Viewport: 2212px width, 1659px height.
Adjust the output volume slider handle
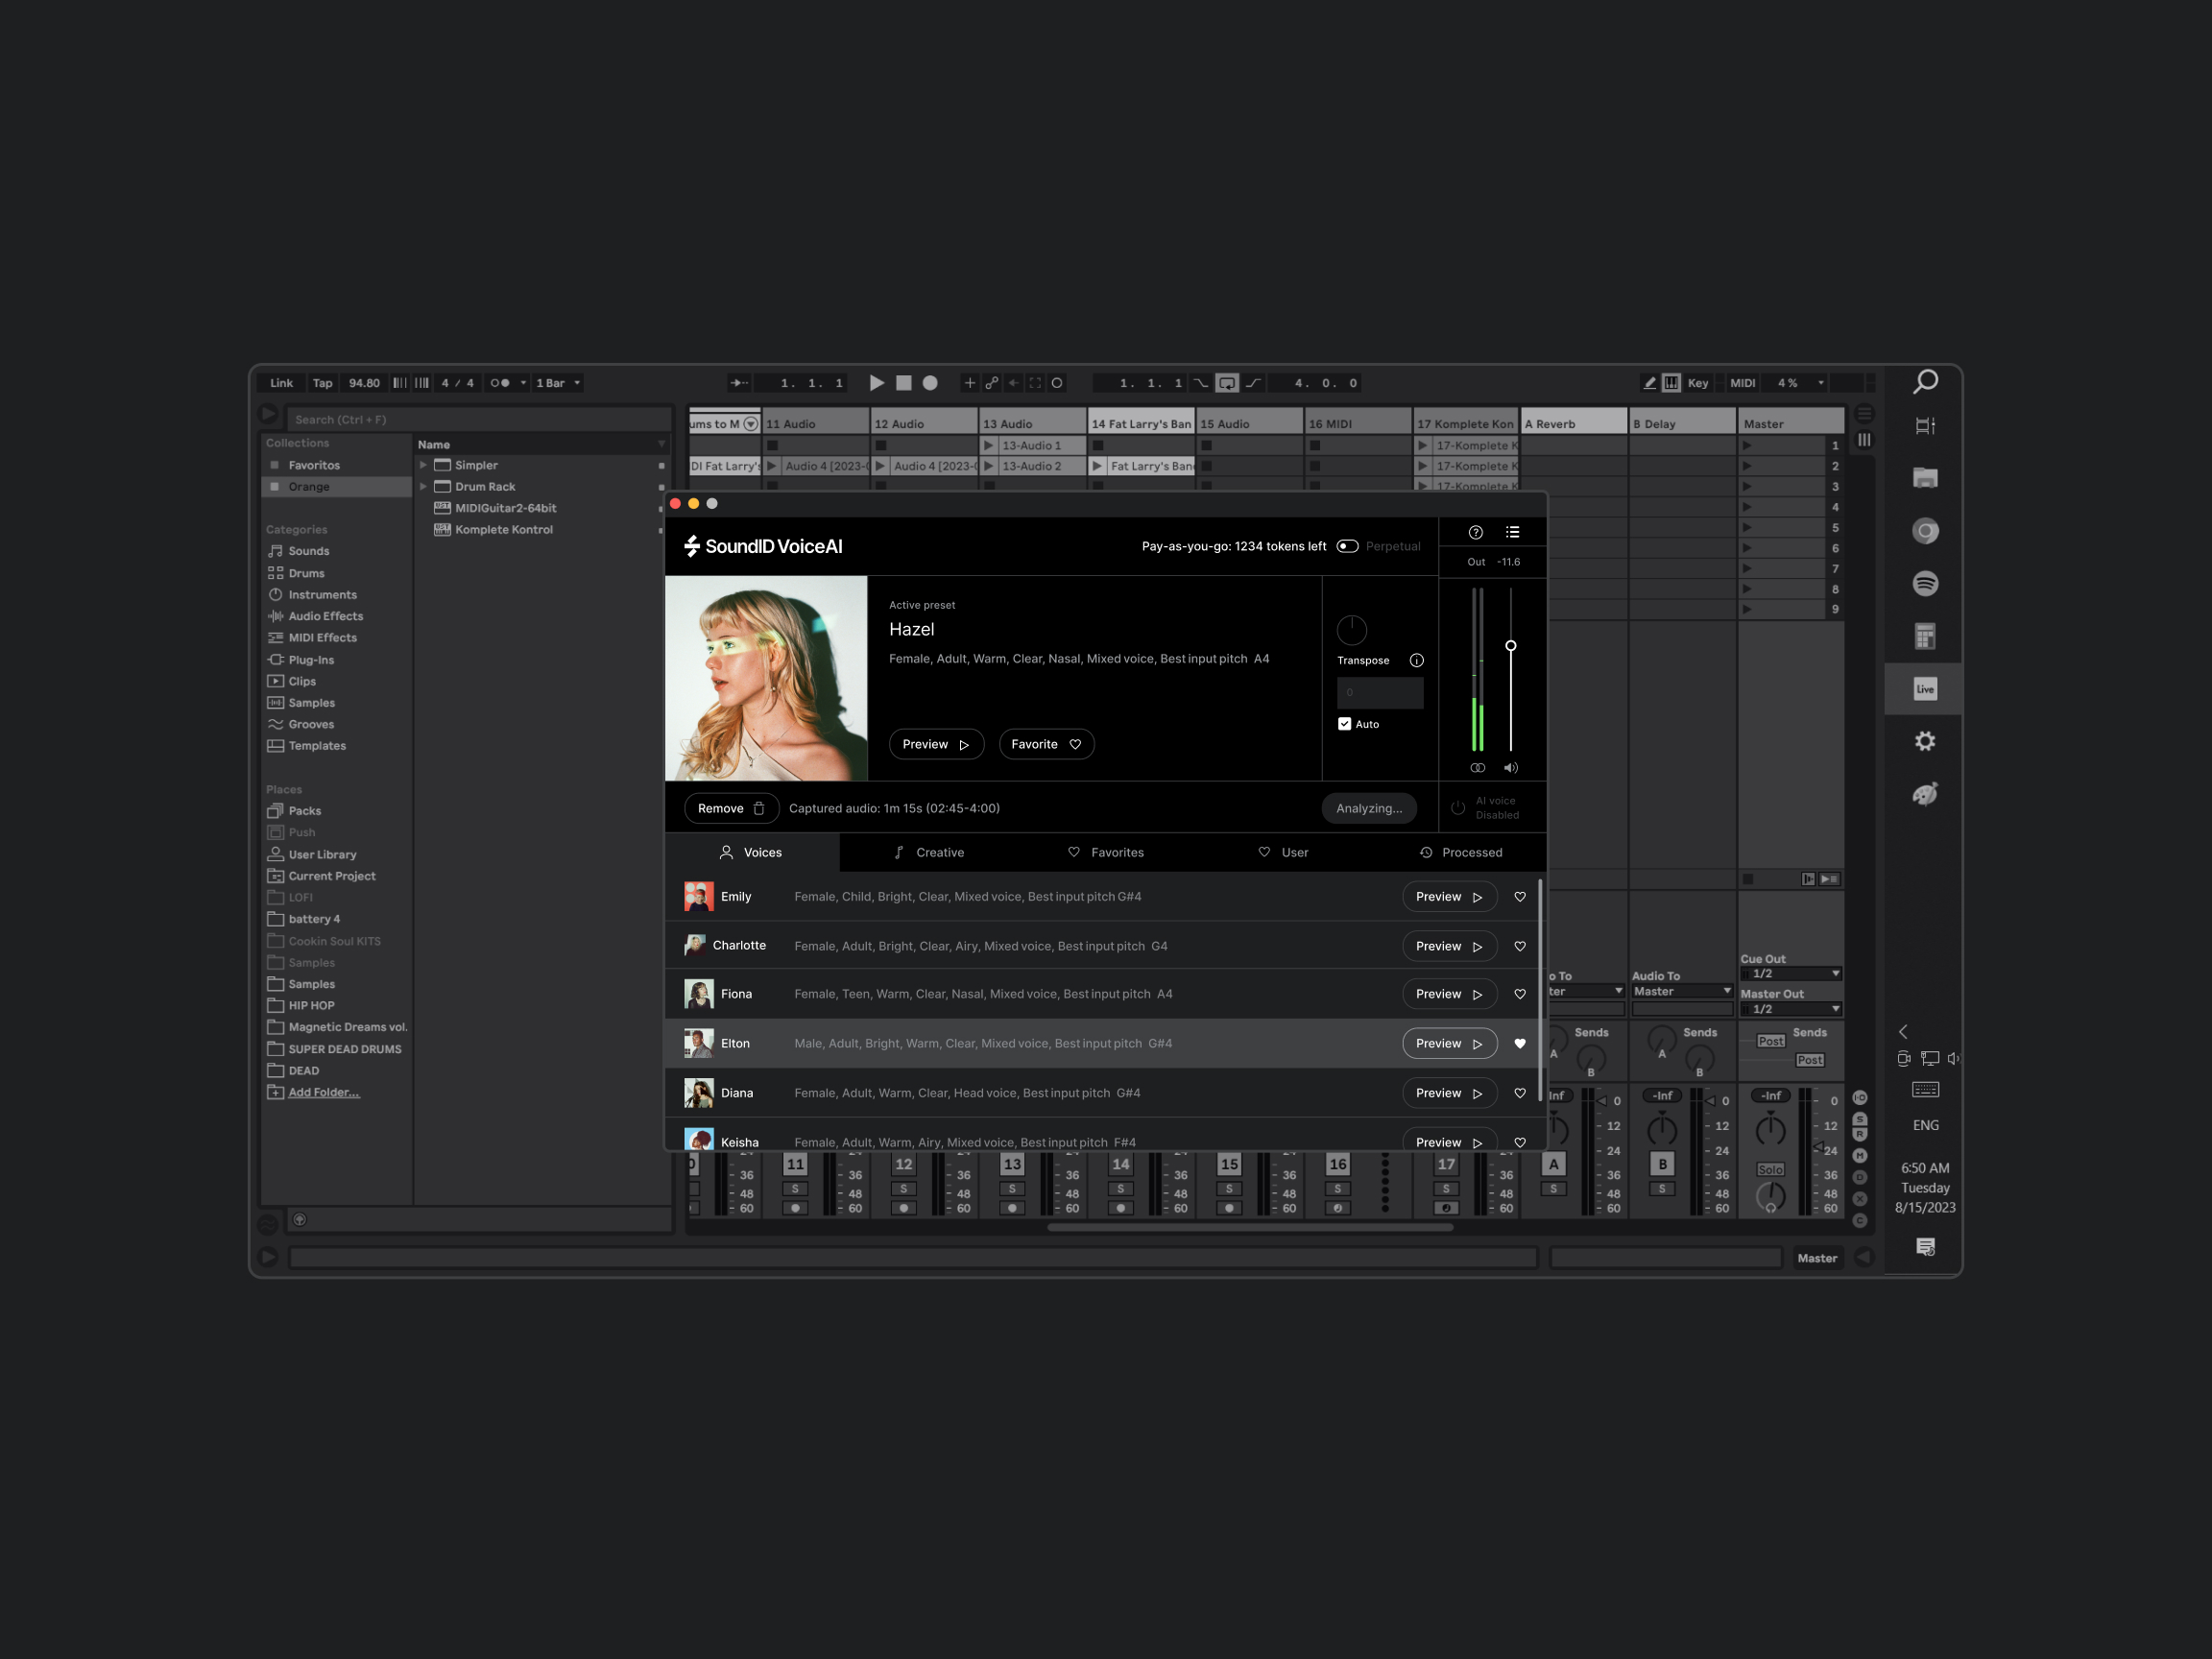coord(1510,646)
